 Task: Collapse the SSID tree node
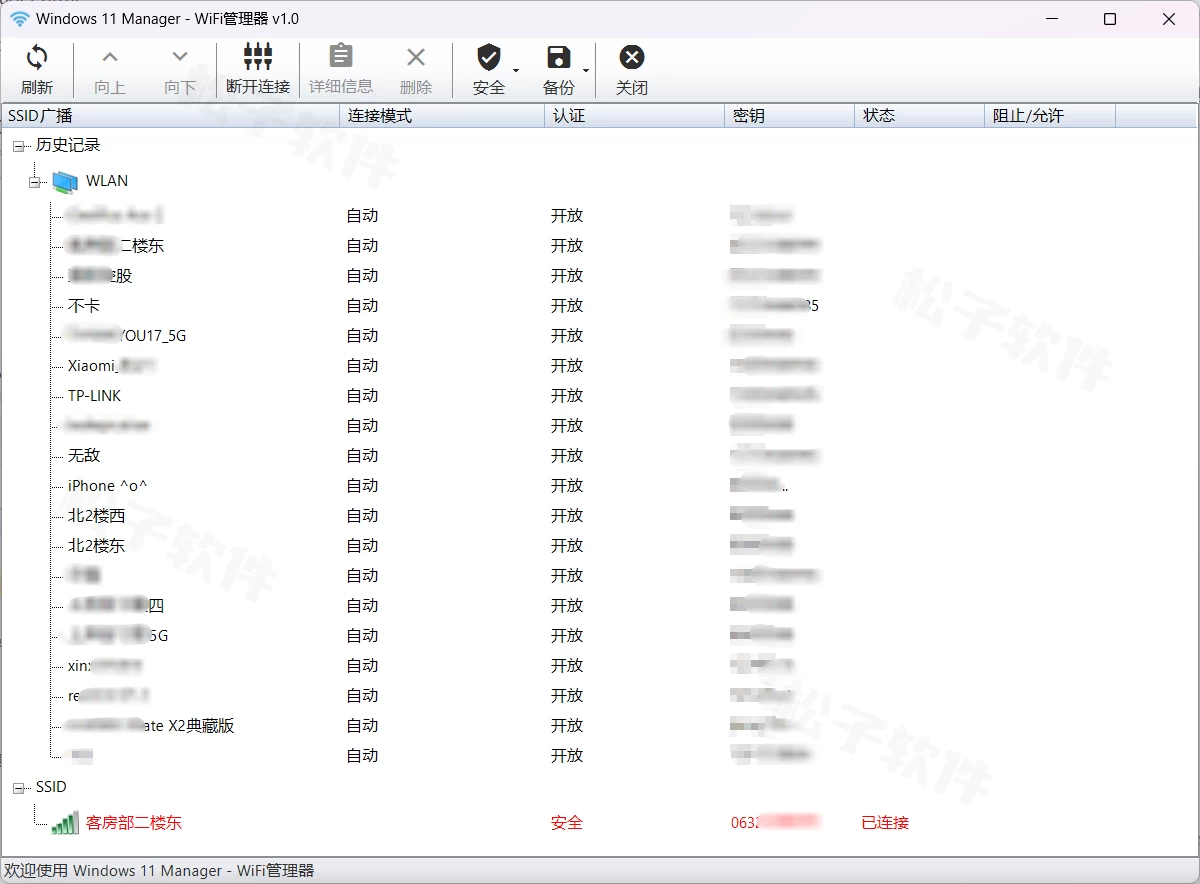pyautogui.click(x=19, y=788)
